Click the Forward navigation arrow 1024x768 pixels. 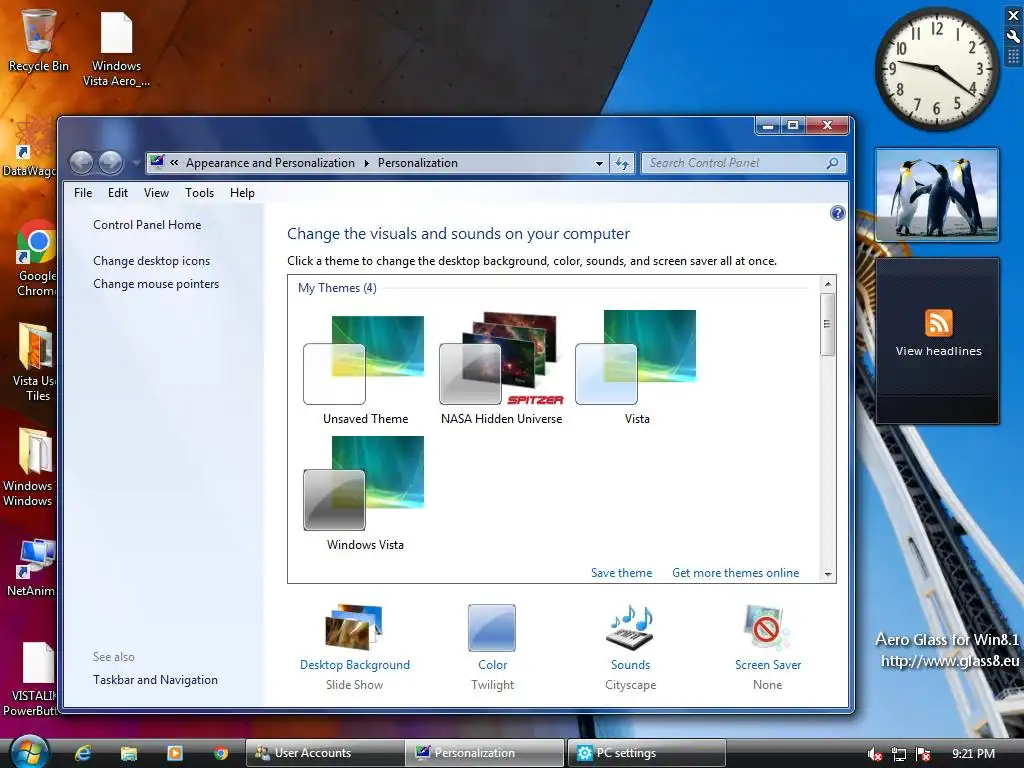111,162
